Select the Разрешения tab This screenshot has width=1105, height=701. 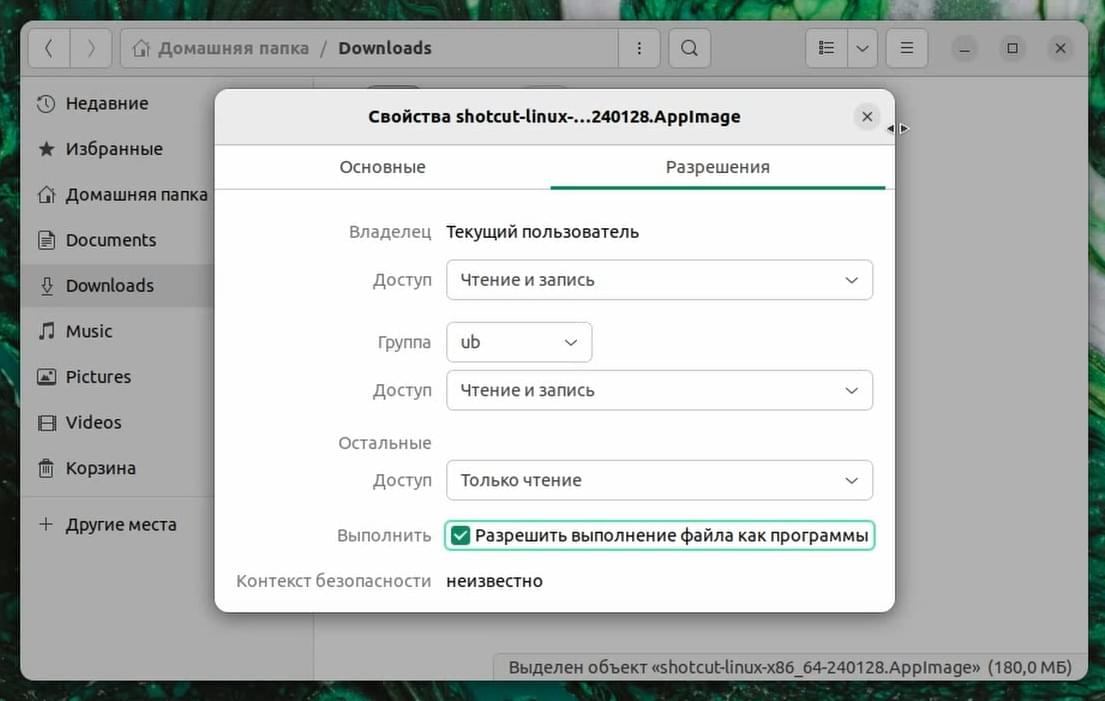(717, 167)
